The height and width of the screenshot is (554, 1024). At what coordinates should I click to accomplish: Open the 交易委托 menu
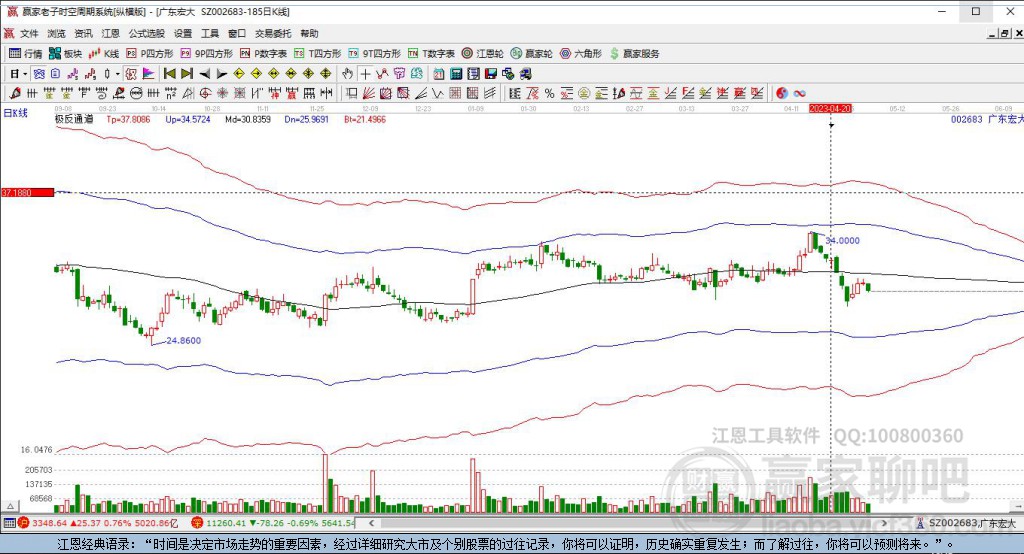(273, 33)
